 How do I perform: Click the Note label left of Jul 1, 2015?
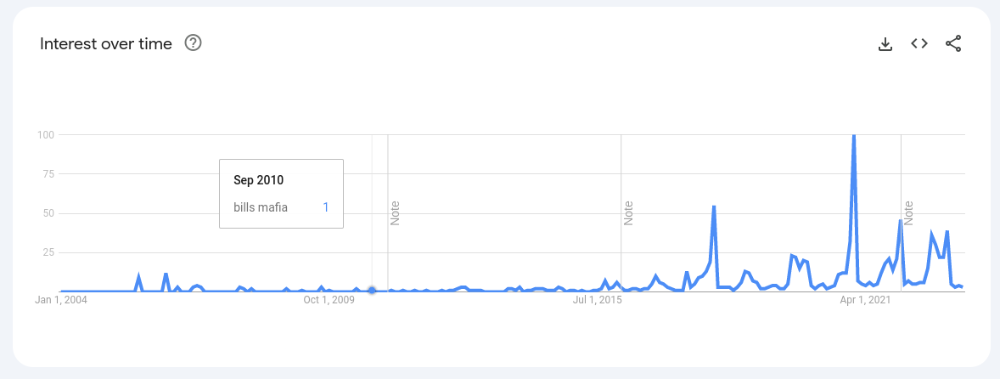tap(629, 213)
